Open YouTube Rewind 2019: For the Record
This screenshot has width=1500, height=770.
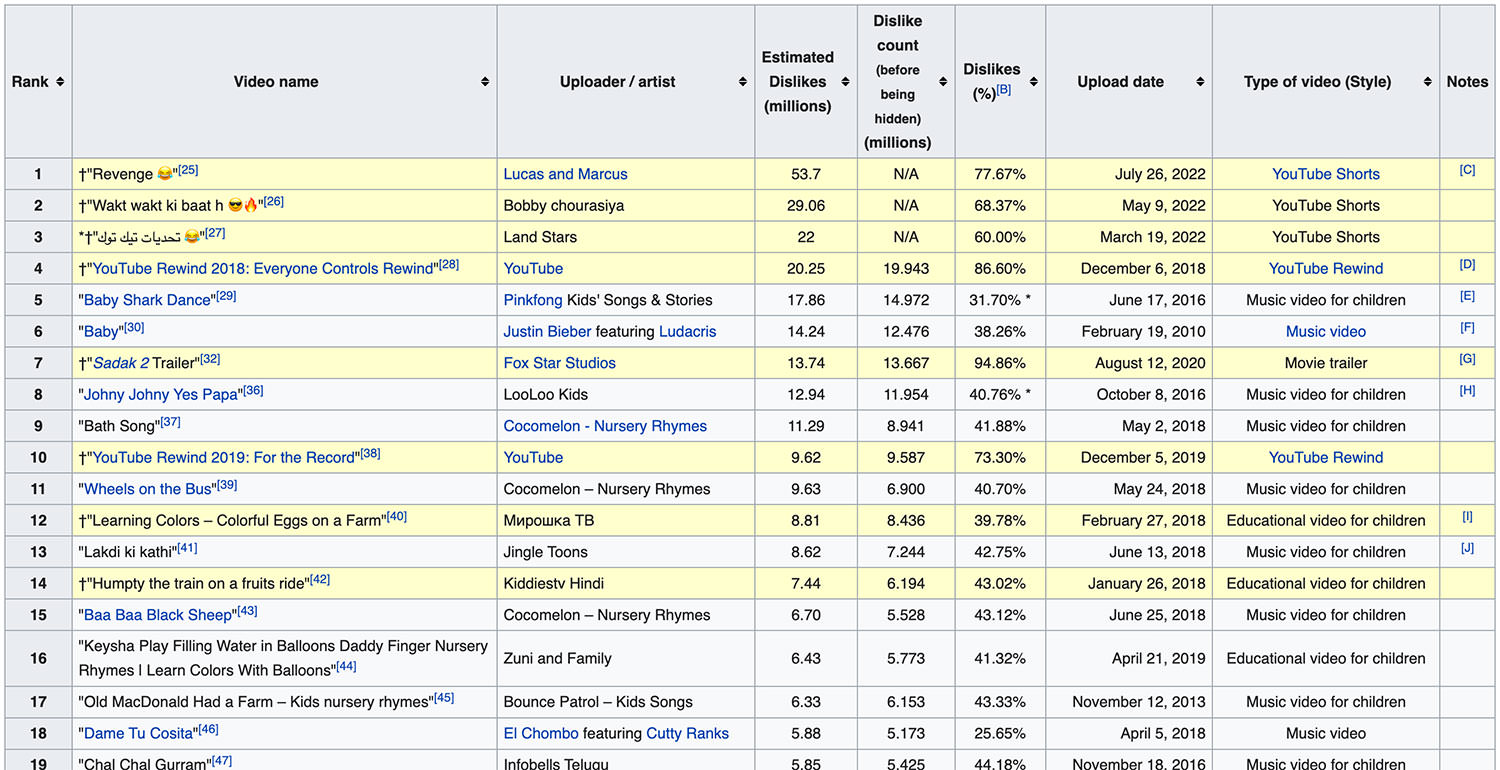coord(225,457)
